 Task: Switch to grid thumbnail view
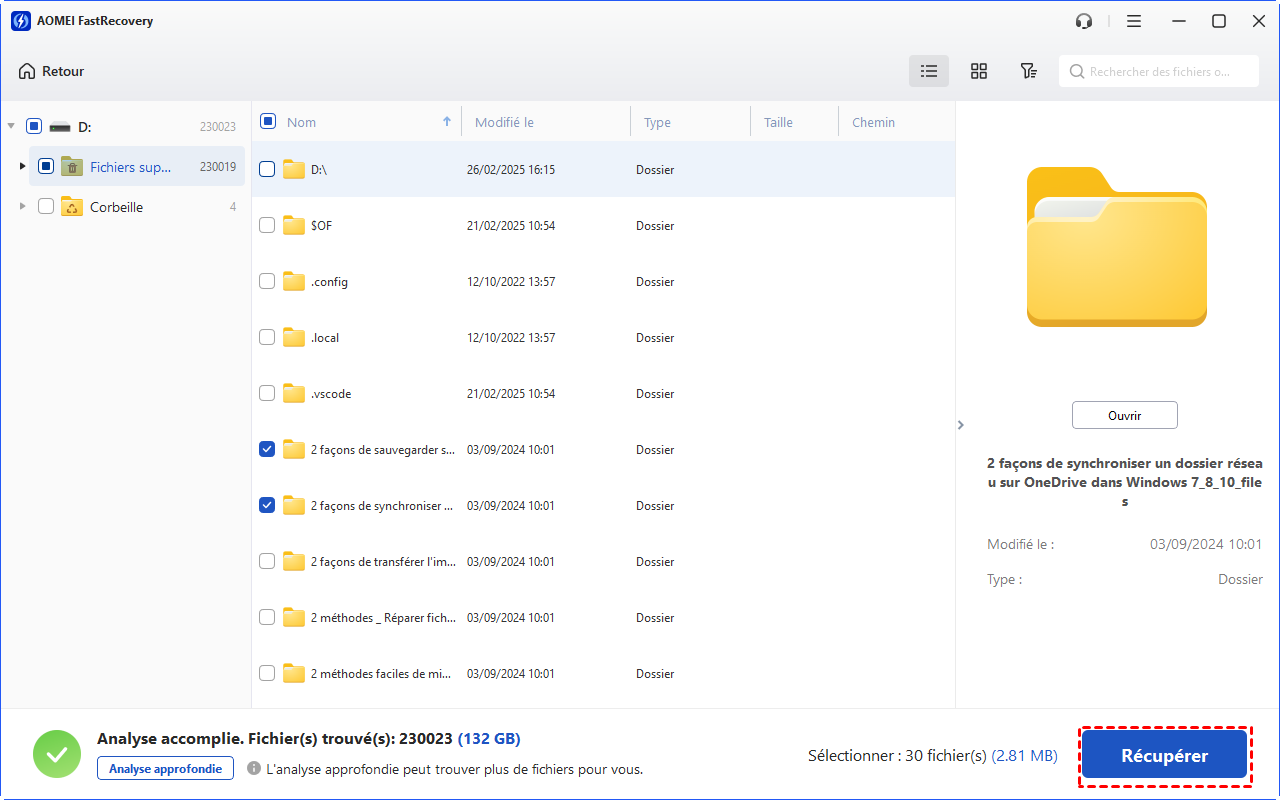click(x=979, y=71)
